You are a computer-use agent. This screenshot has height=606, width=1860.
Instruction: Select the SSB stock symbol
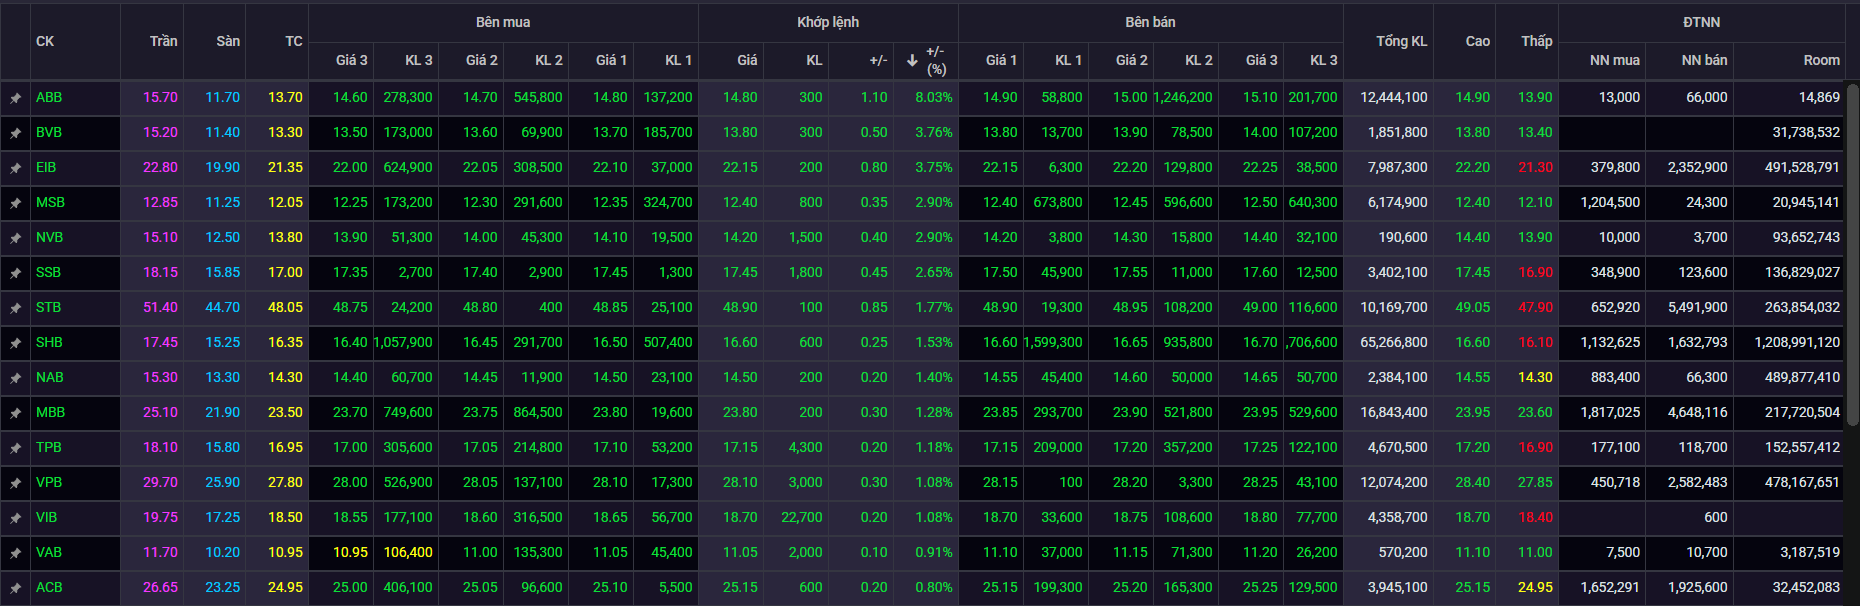(48, 272)
